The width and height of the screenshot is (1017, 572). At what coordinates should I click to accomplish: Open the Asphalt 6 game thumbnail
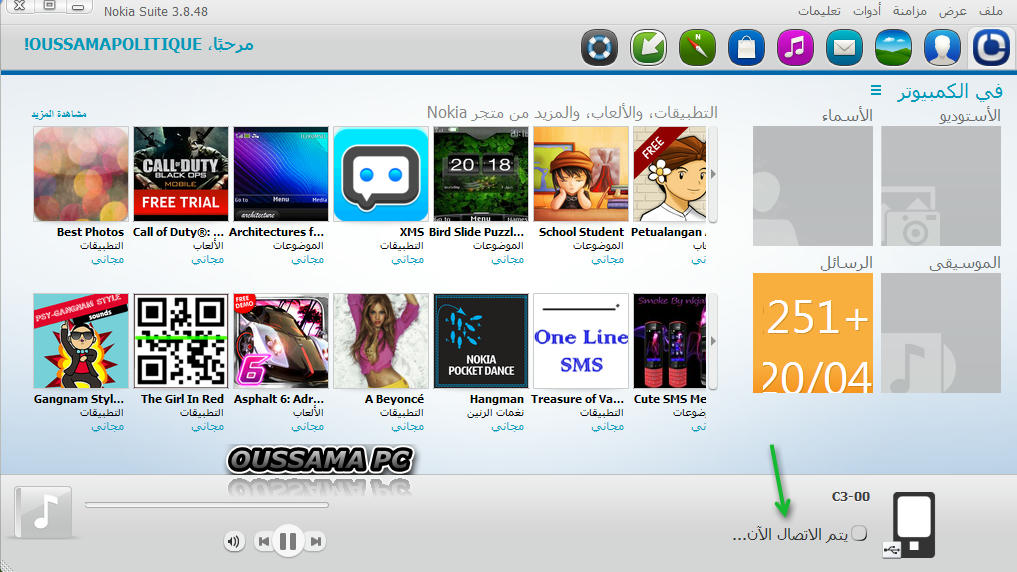281,340
